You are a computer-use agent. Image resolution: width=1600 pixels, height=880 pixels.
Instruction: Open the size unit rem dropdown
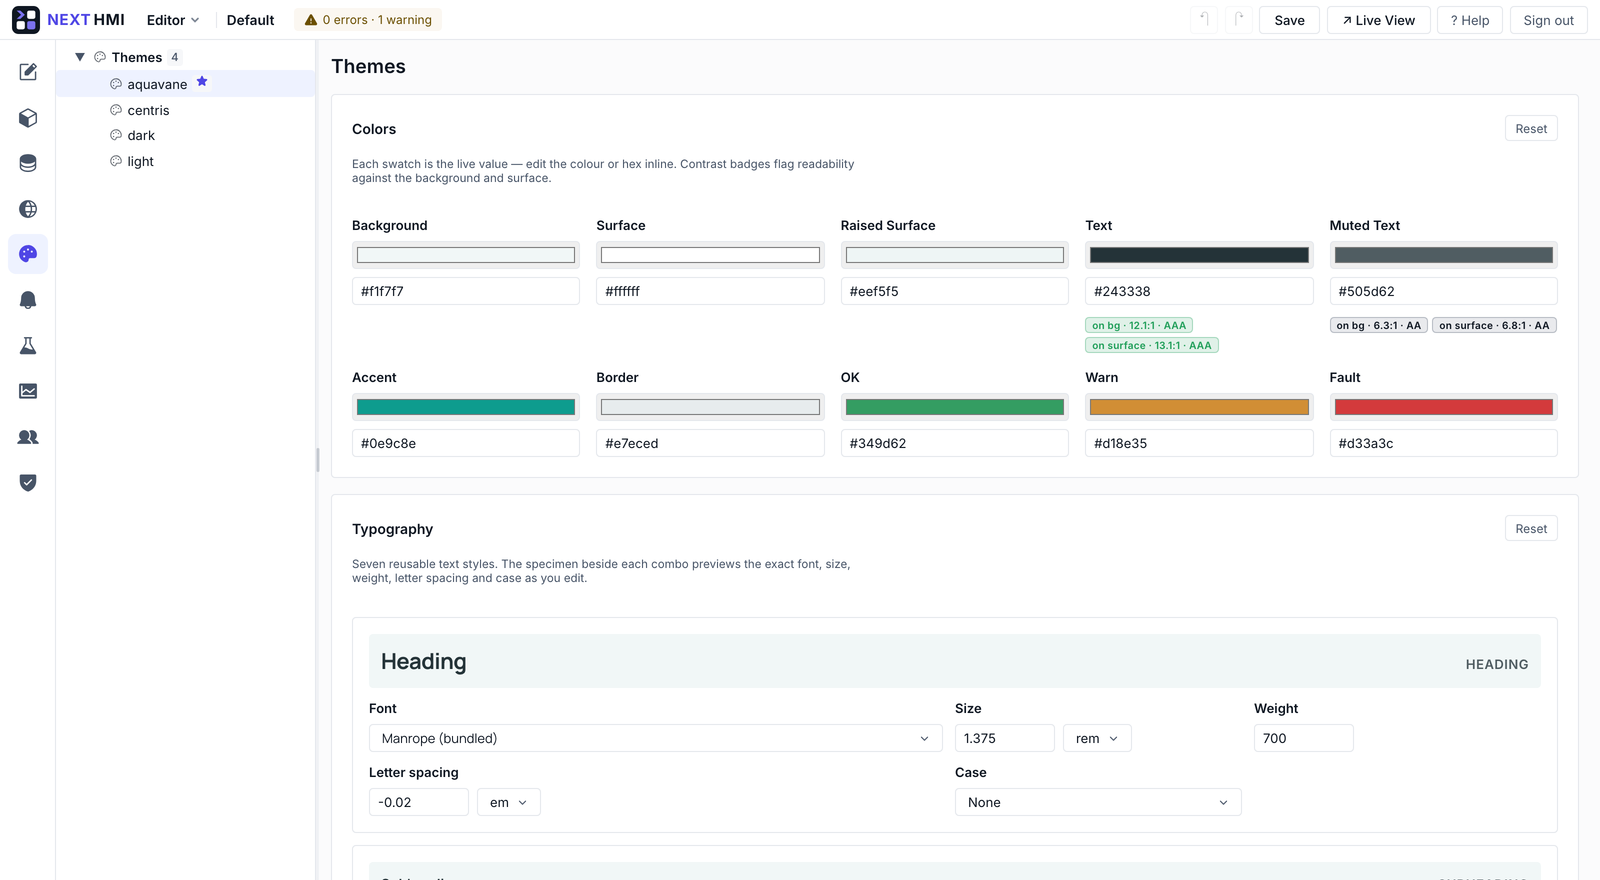[1097, 738]
